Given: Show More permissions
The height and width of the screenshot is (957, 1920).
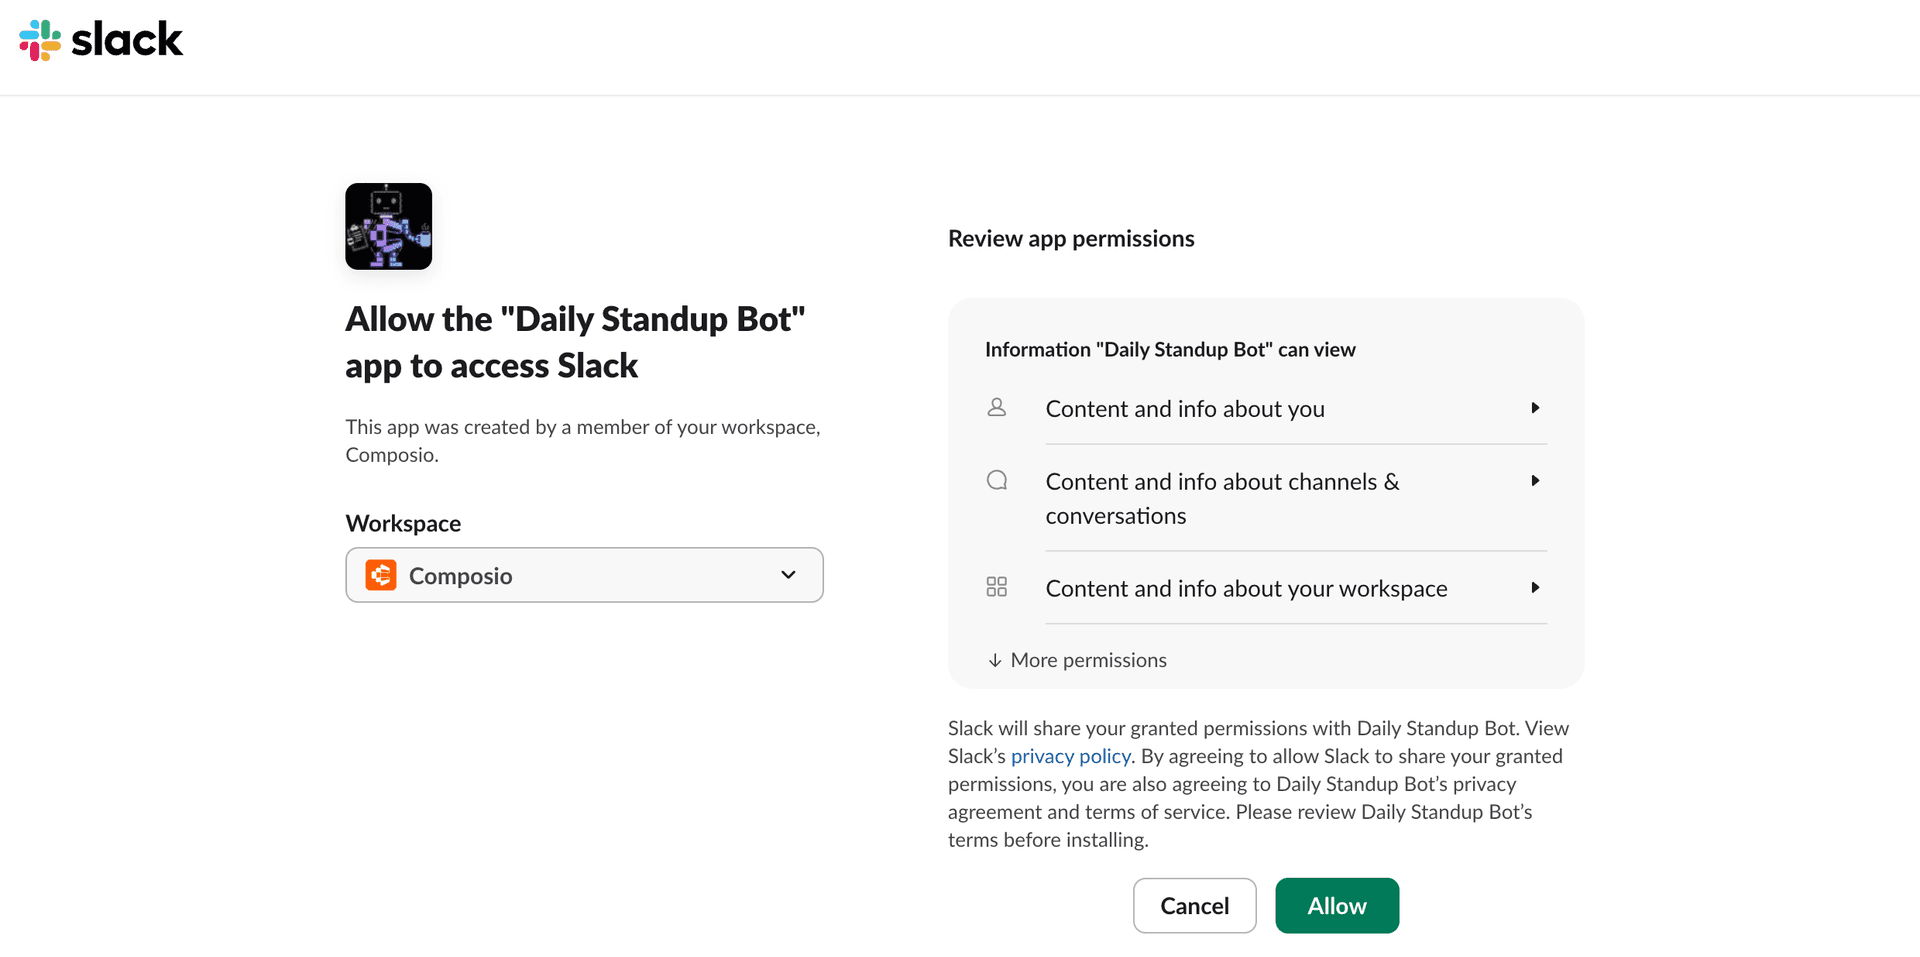Looking at the screenshot, I should (x=1077, y=660).
